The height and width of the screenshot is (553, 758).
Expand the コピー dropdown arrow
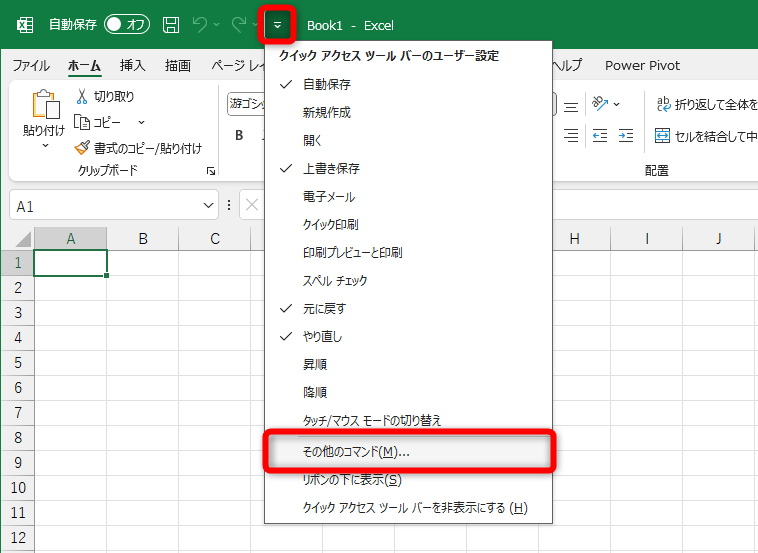(141, 122)
